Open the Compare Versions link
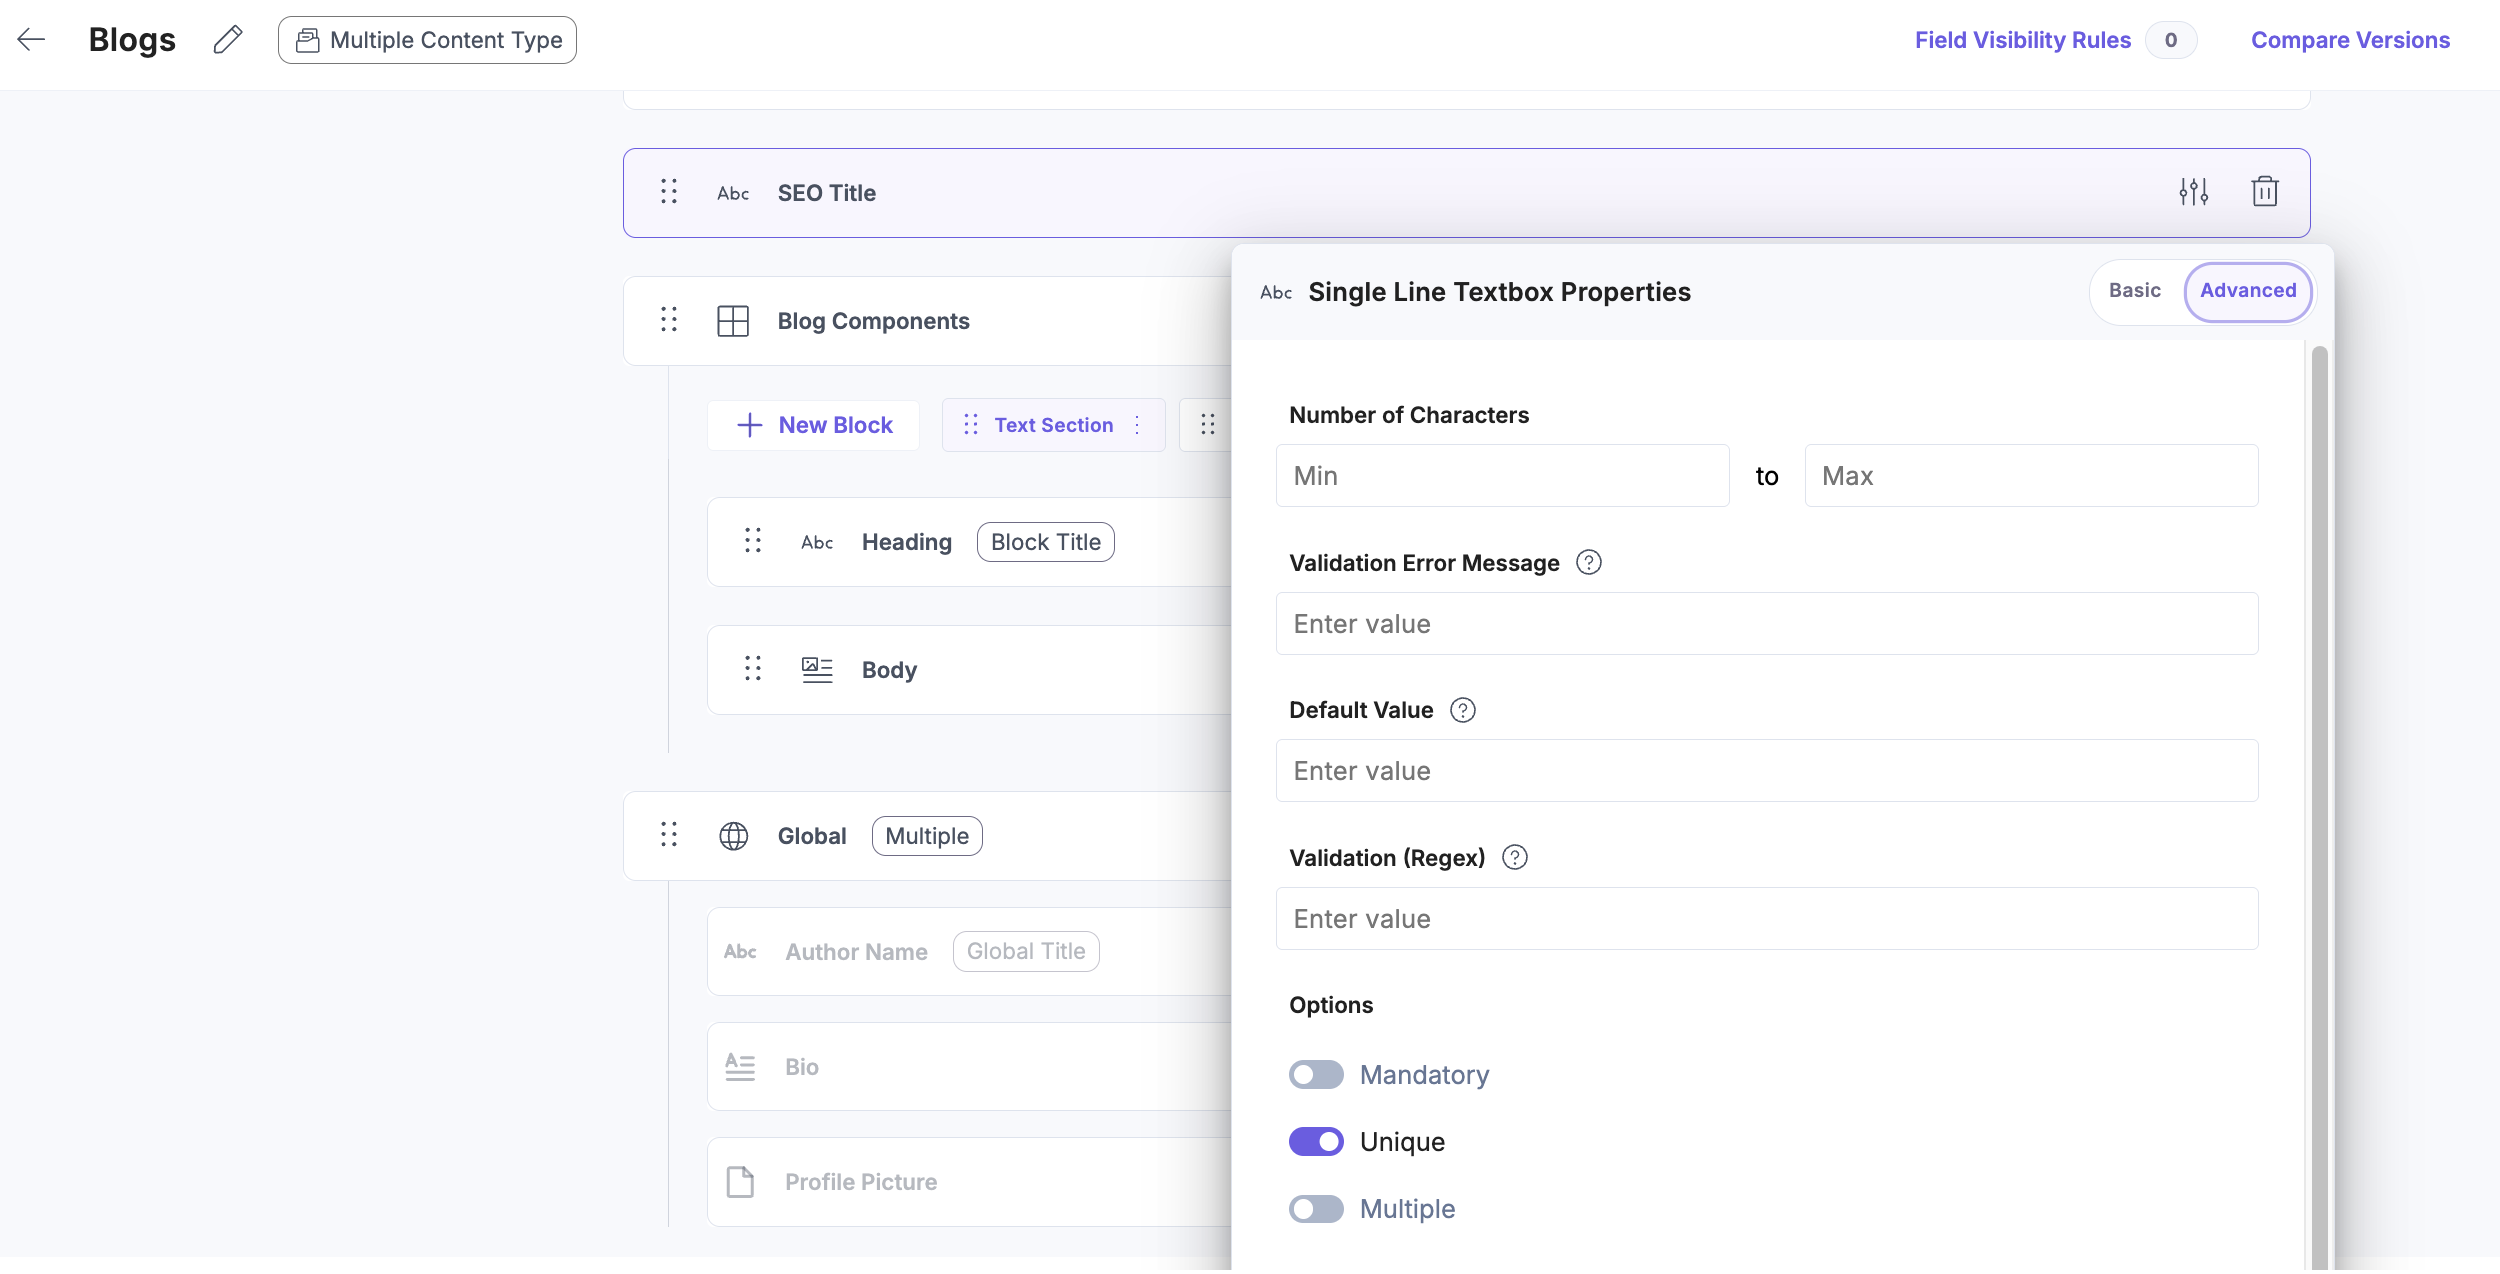 [x=2350, y=40]
